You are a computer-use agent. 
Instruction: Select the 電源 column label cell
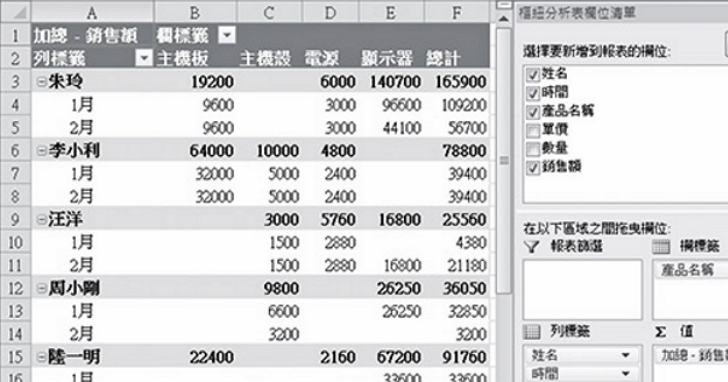coord(330,58)
